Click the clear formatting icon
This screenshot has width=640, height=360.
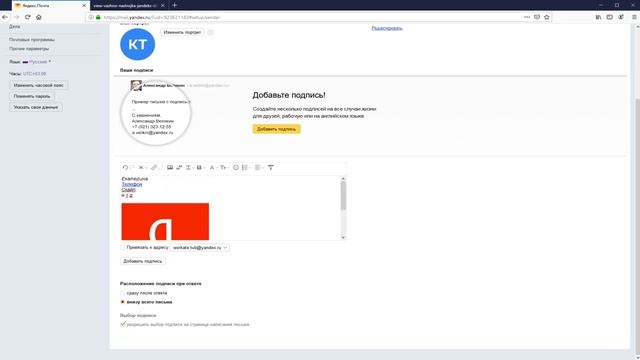click(271, 167)
